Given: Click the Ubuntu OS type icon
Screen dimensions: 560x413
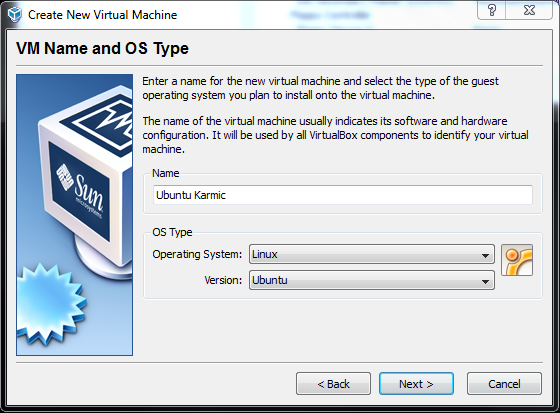Looking at the screenshot, I should pos(517,260).
